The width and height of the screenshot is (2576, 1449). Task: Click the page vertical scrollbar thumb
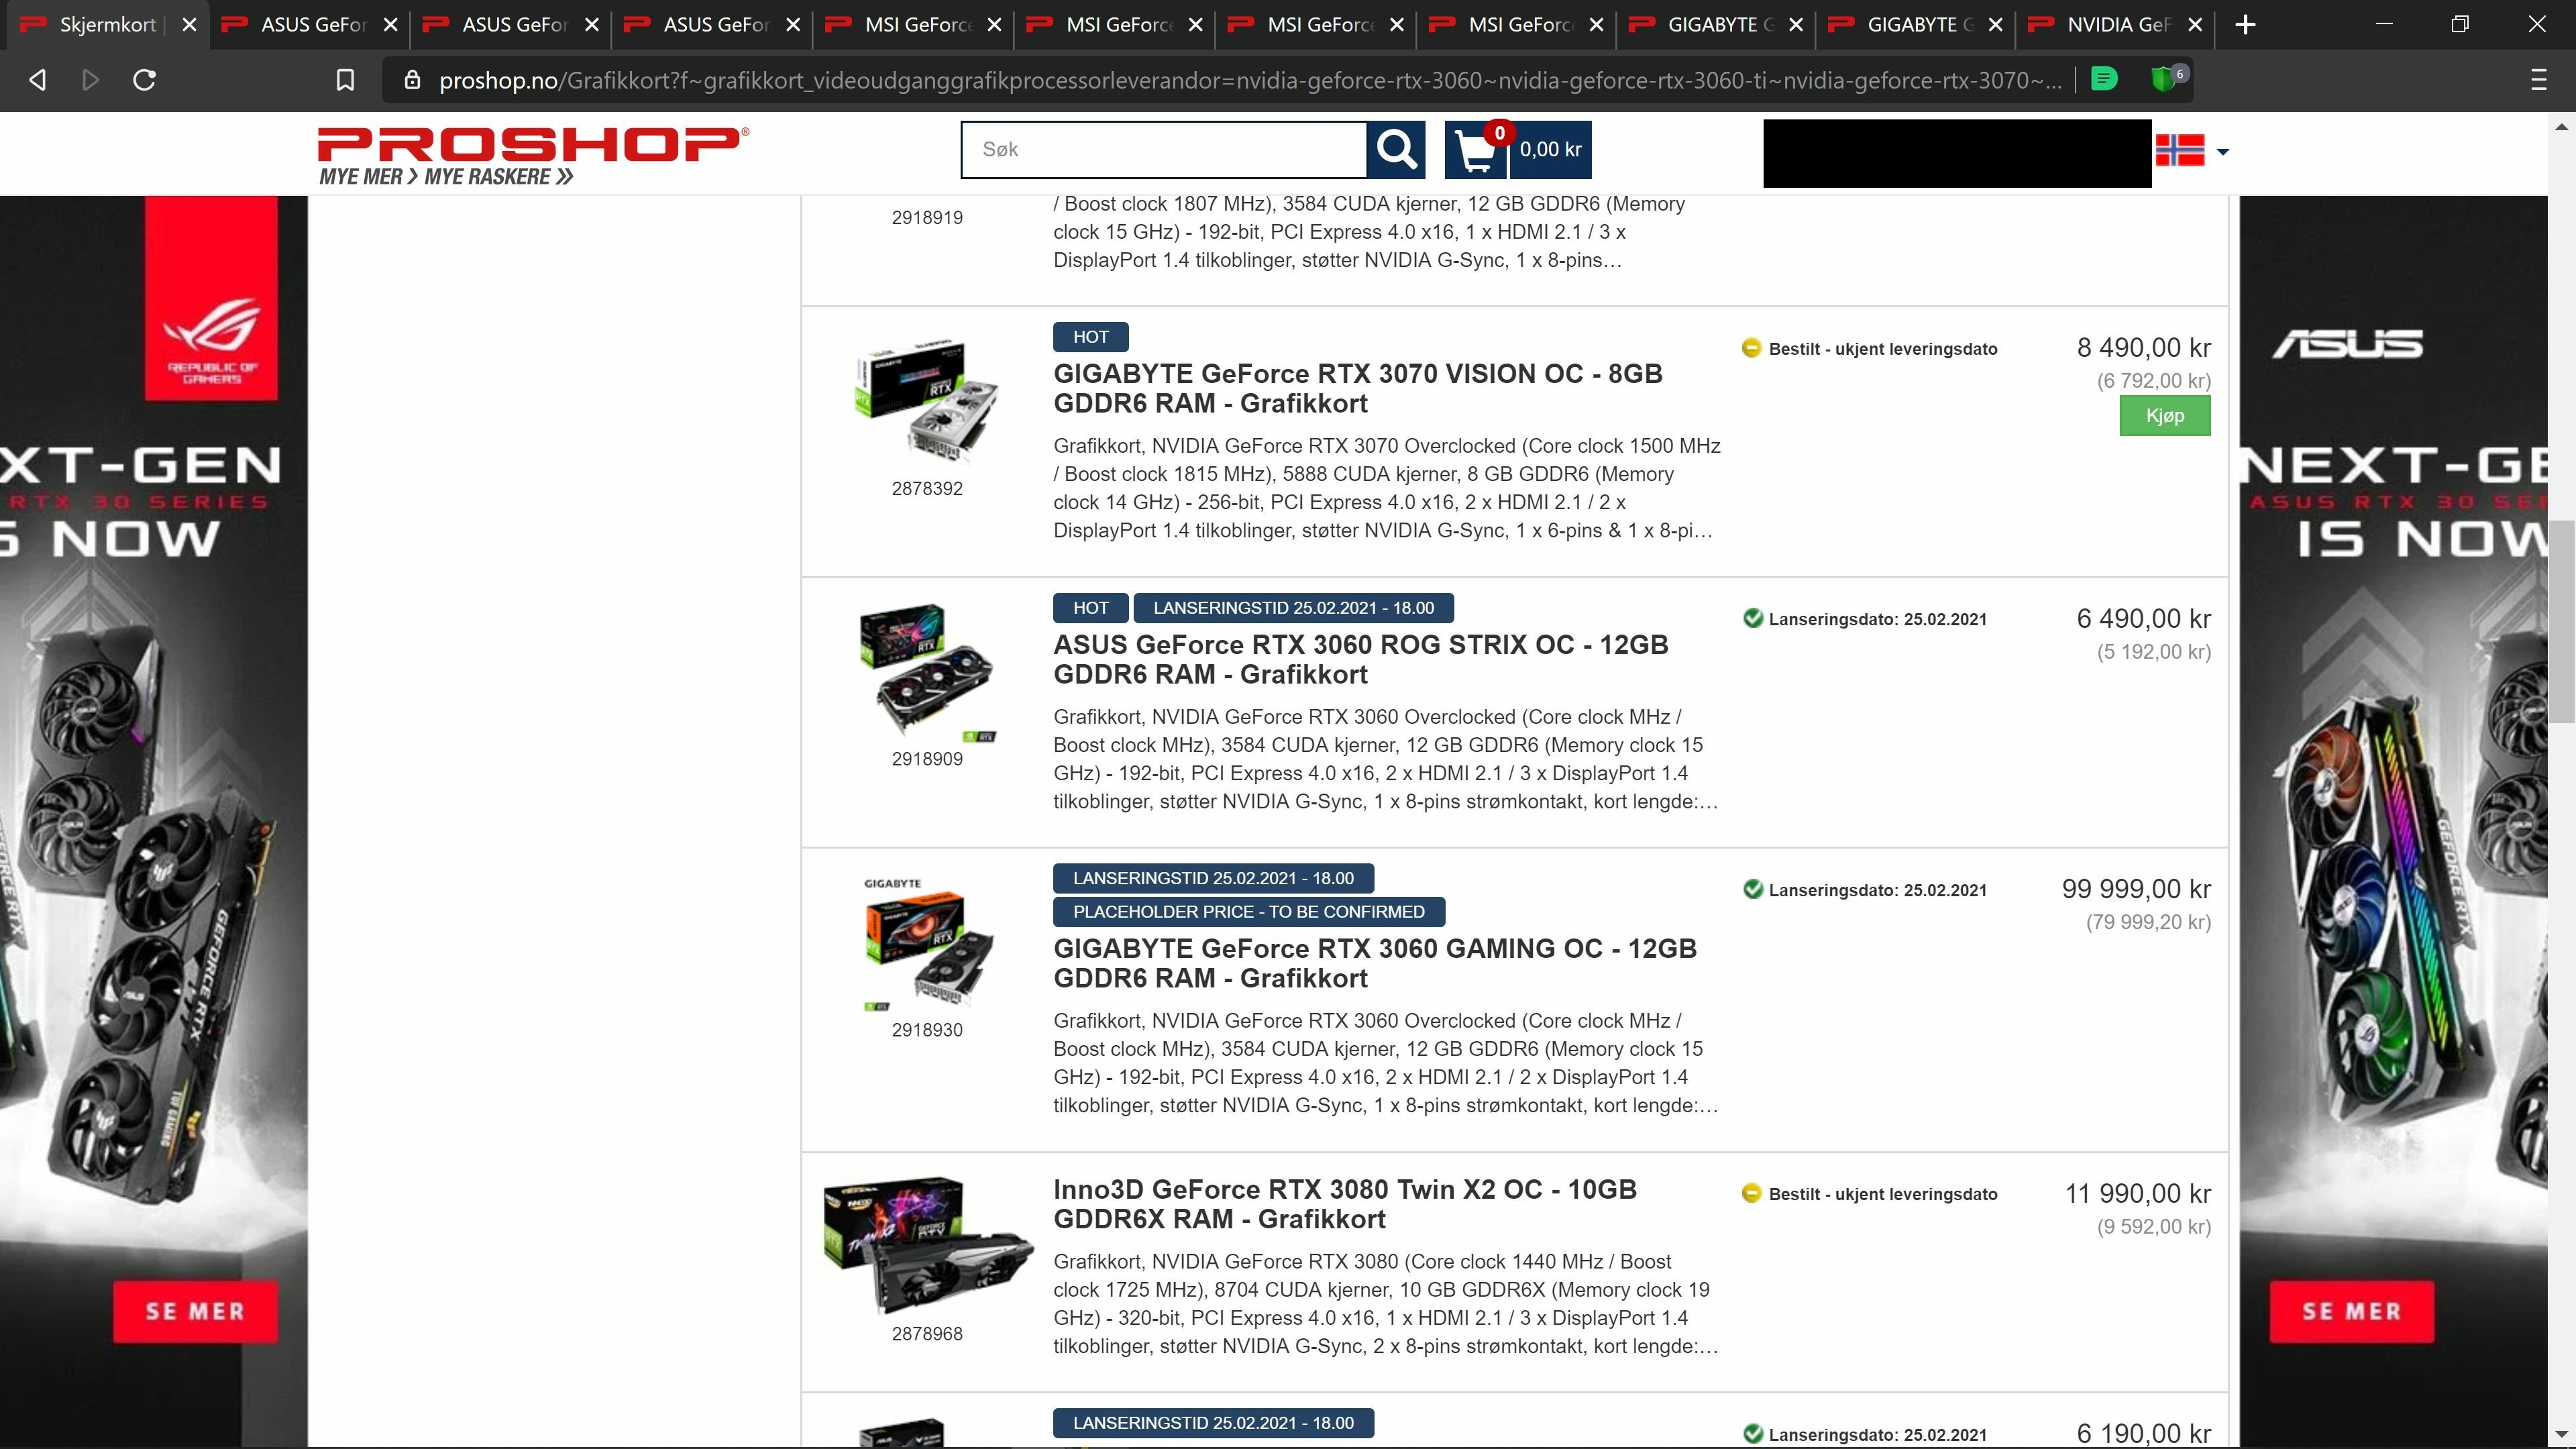2561,620
